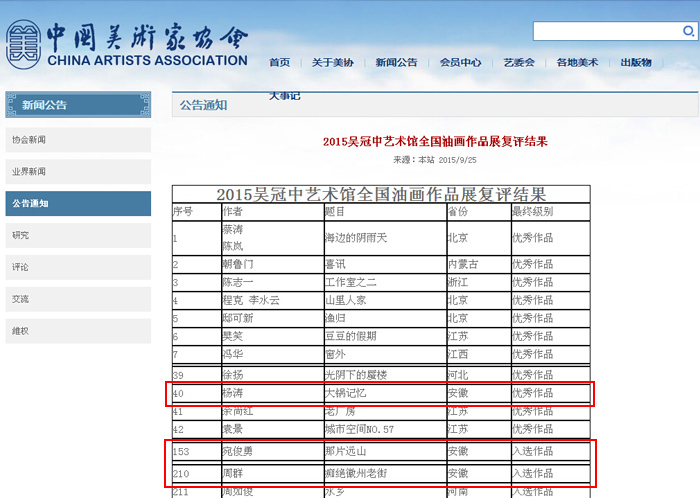Click the title cell 工作室之二

385,282
